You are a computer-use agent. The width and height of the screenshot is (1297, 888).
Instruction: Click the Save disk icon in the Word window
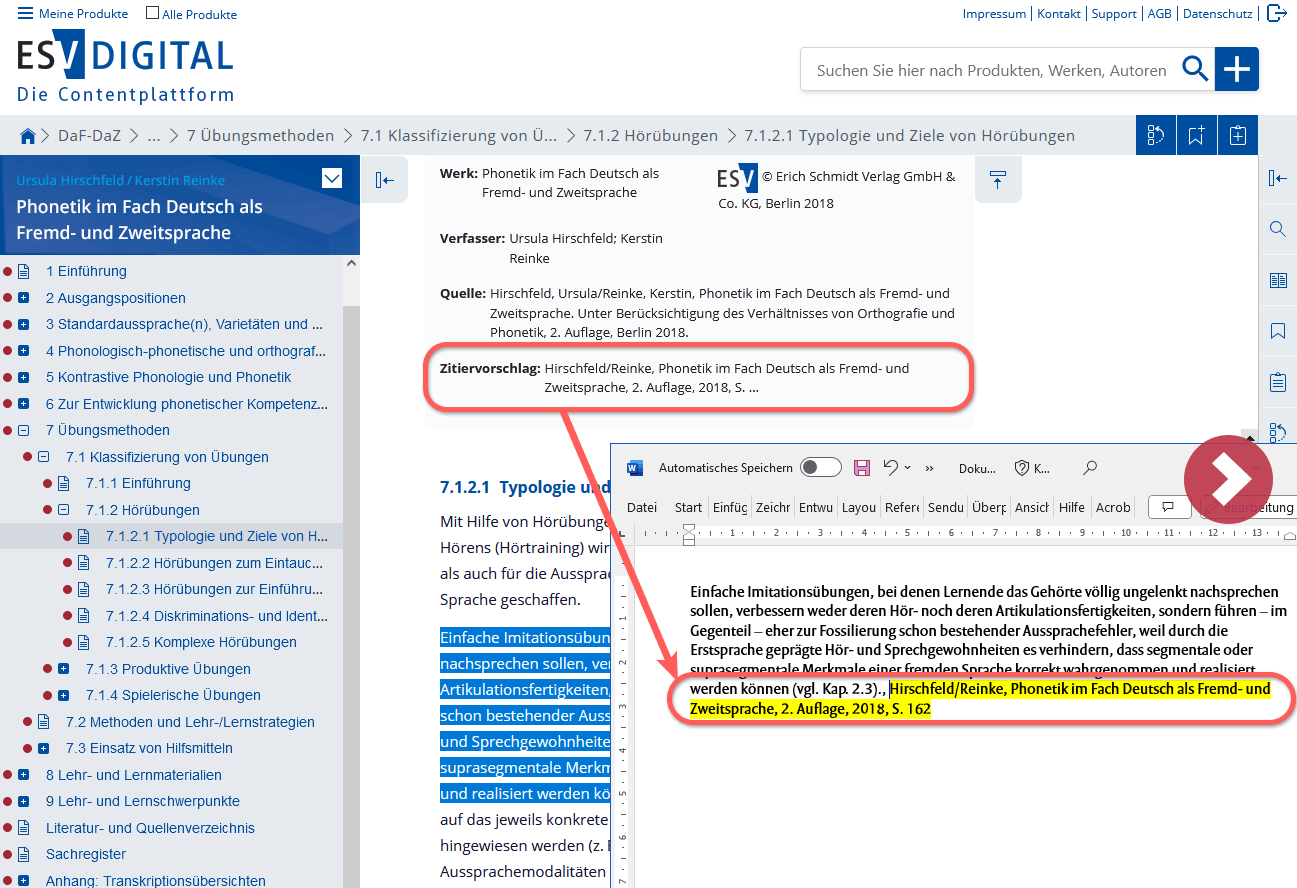click(x=861, y=467)
